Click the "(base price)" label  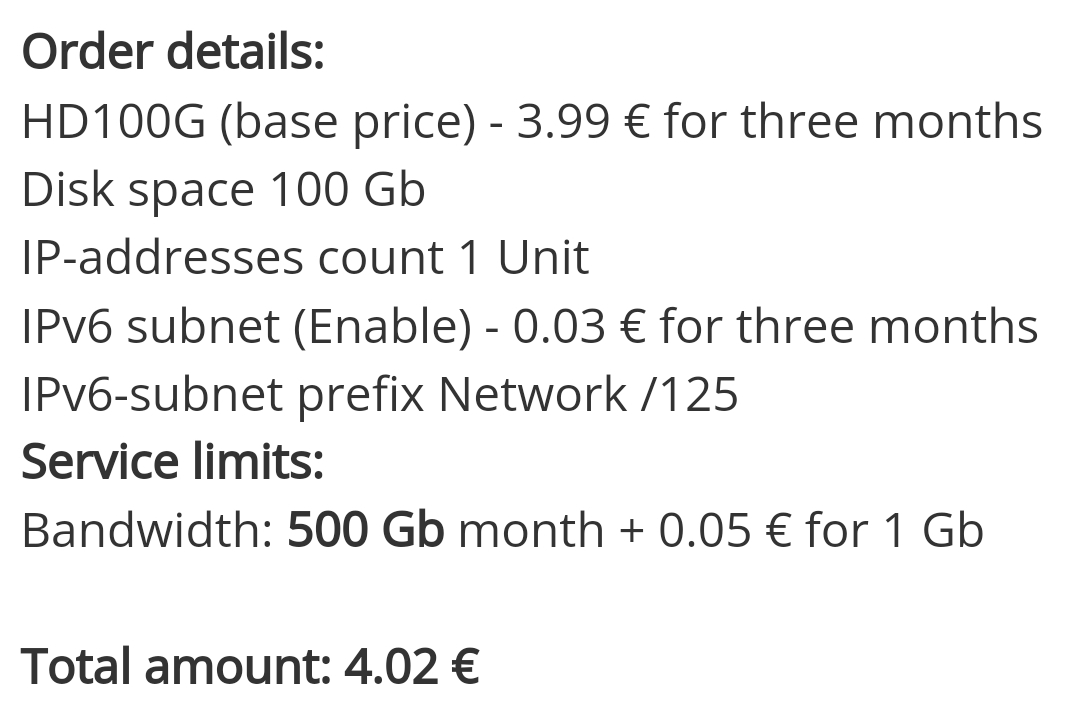tap(348, 122)
